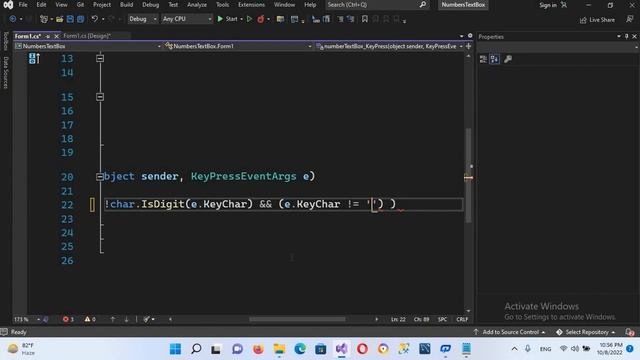Click the Start debugging button
Screen dimensions: 640x360
[227, 19]
